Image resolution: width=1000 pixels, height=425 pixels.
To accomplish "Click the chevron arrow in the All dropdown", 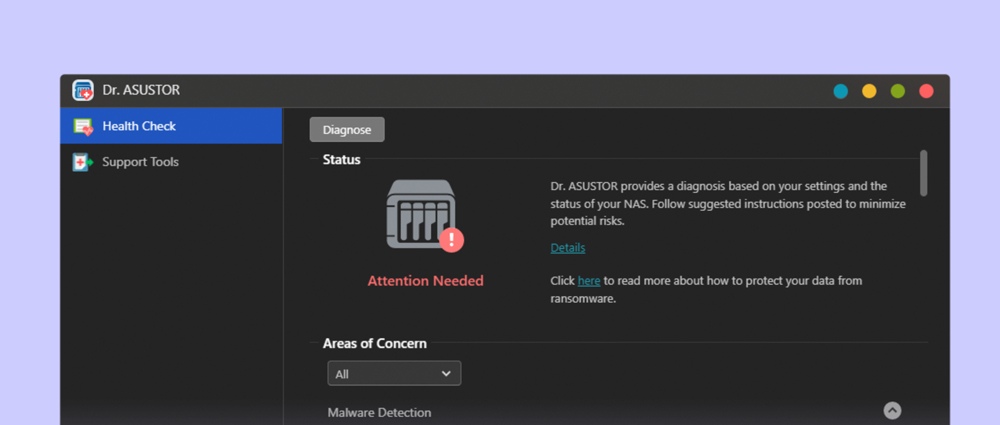I will coord(446,373).
